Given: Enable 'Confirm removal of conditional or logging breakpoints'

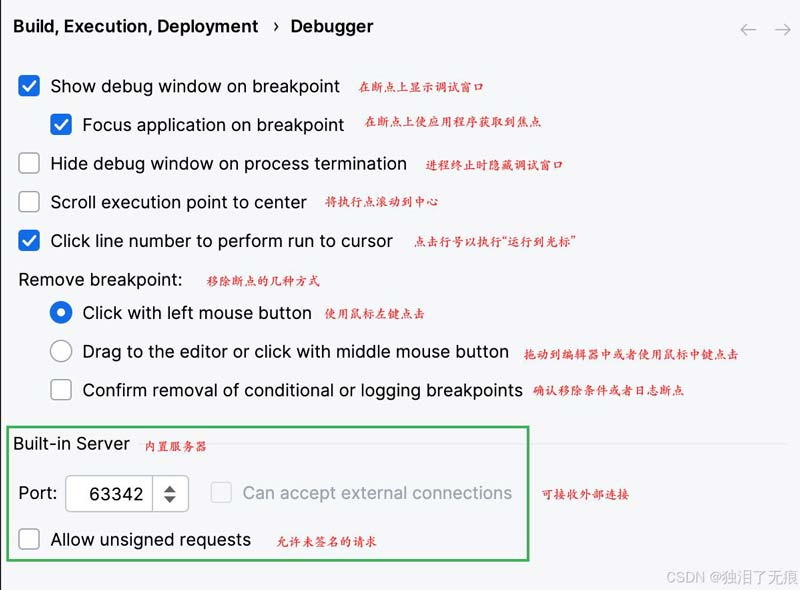Looking at the screenshot, I should (x=61, y=390).
